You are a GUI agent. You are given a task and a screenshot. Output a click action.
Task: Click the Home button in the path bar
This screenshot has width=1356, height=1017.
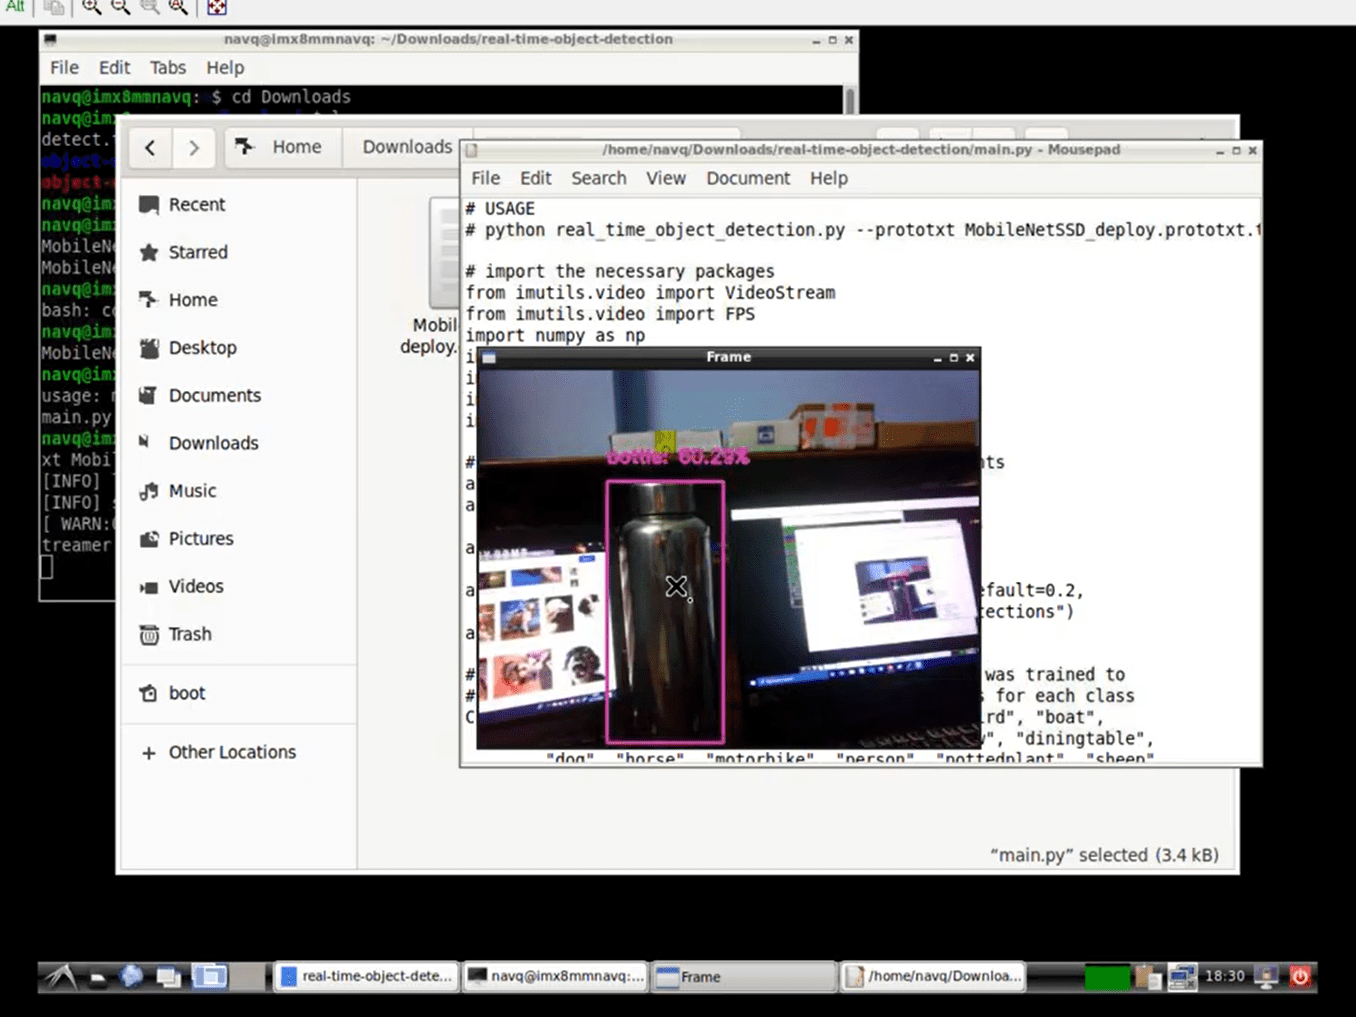click(x=283, y=147)
